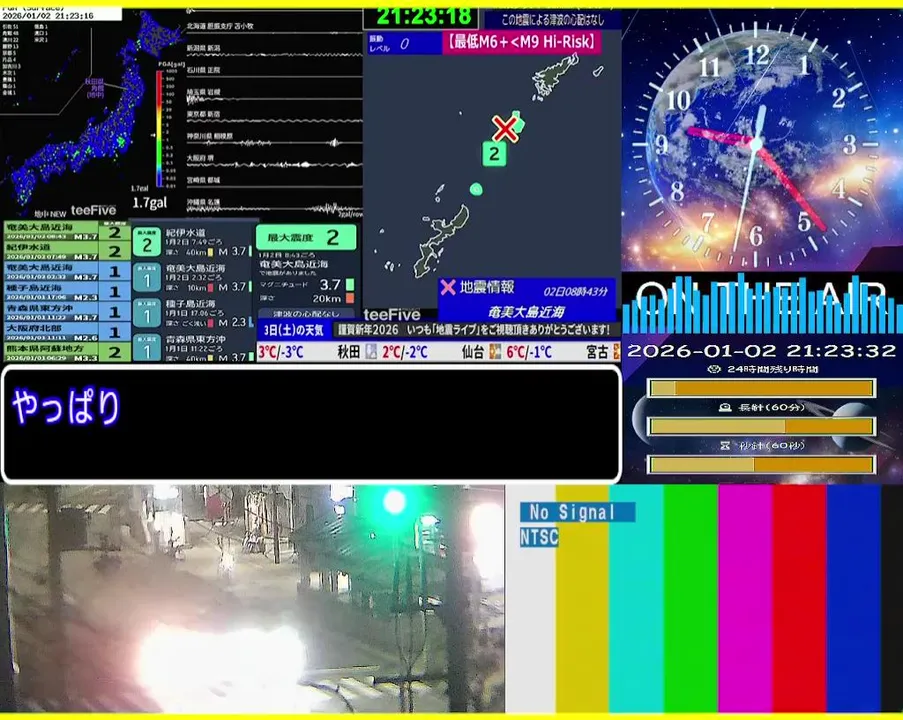
Task: Click the 最大震度 2 green banner
Action: [x=306, y=237]
